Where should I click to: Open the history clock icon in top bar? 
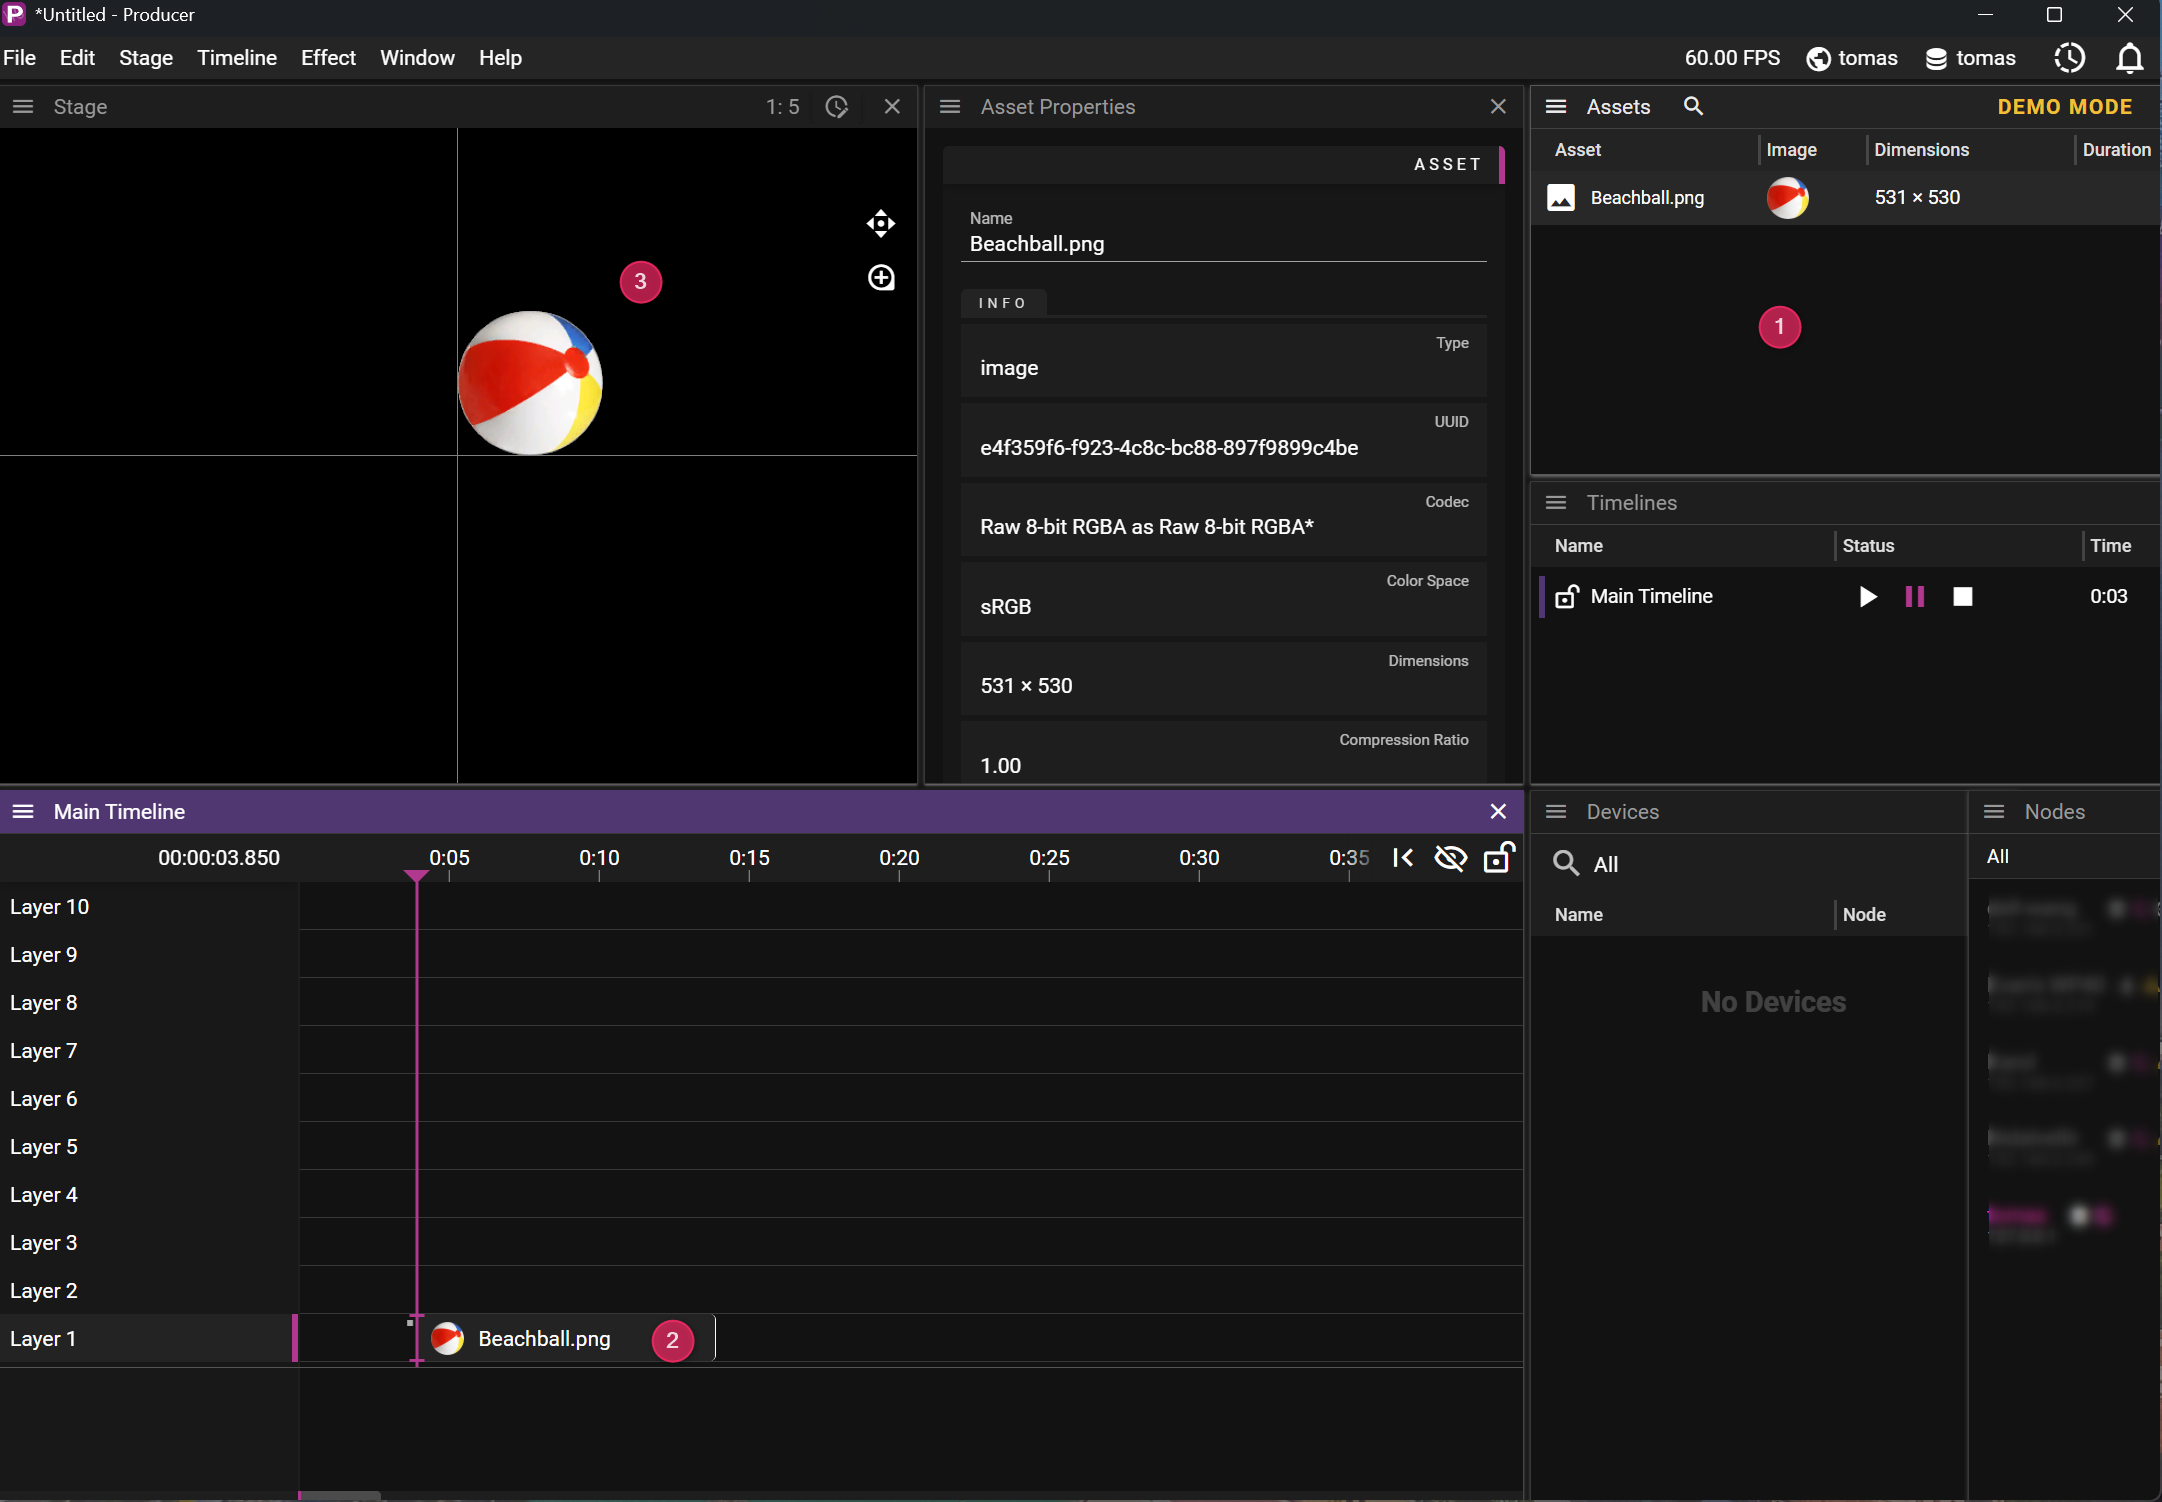(x=2070, y=58)
